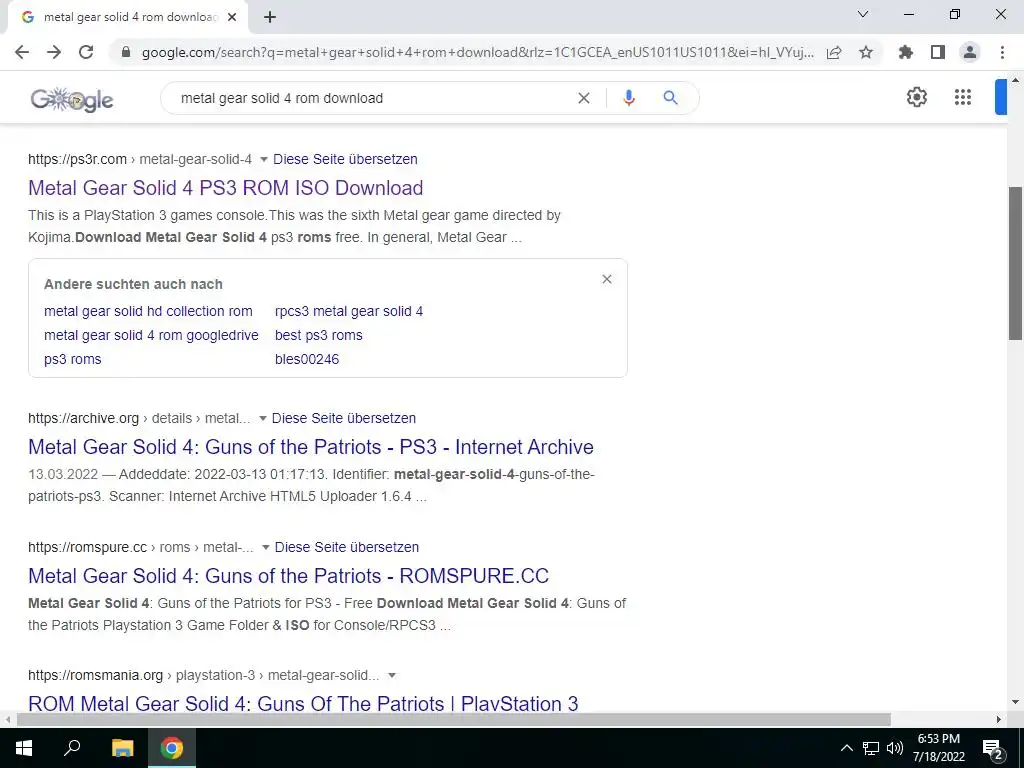Search rpcs3 metal gear solid 4
The height and width of the screenshot is (768, 1024).
click(x=349, y=312)
